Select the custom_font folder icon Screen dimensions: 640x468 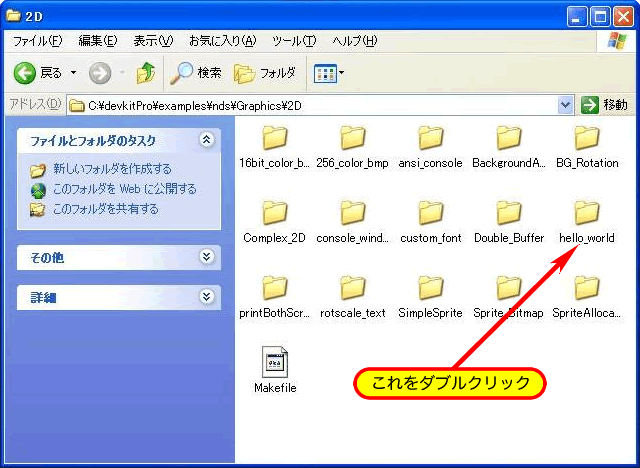pos(431,213)
